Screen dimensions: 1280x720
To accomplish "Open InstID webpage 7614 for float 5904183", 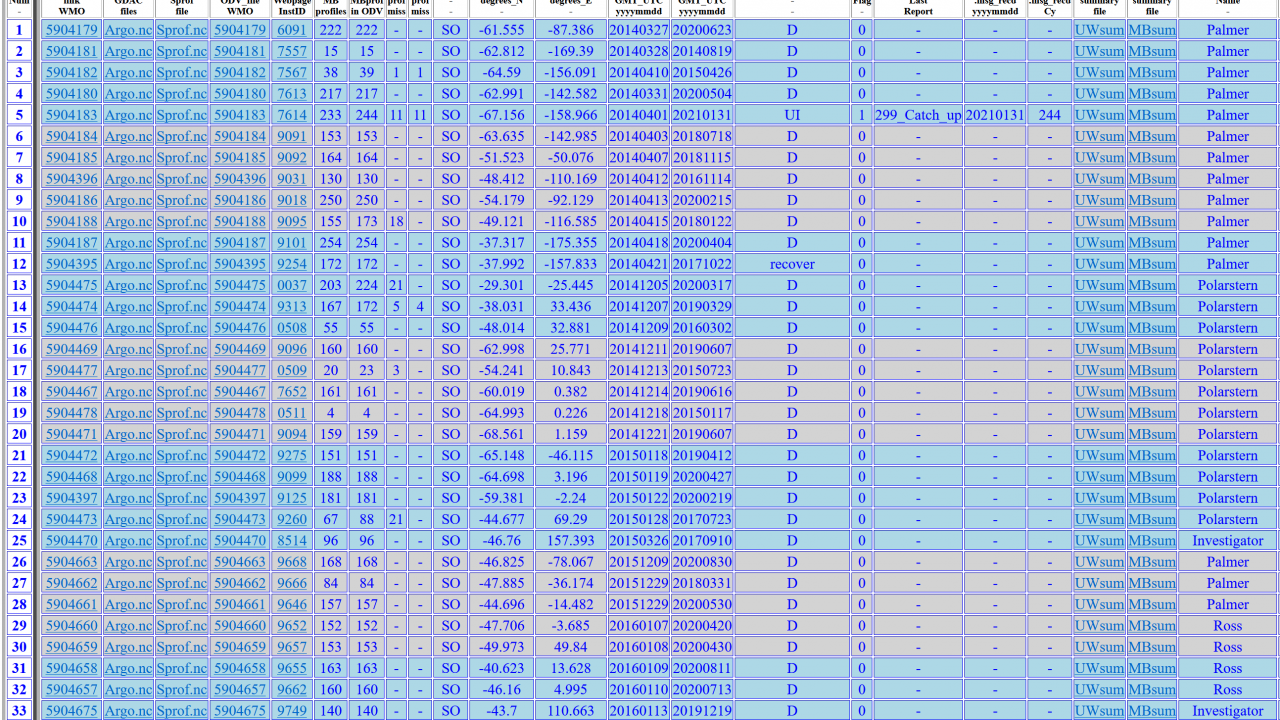I will point(291,115).
